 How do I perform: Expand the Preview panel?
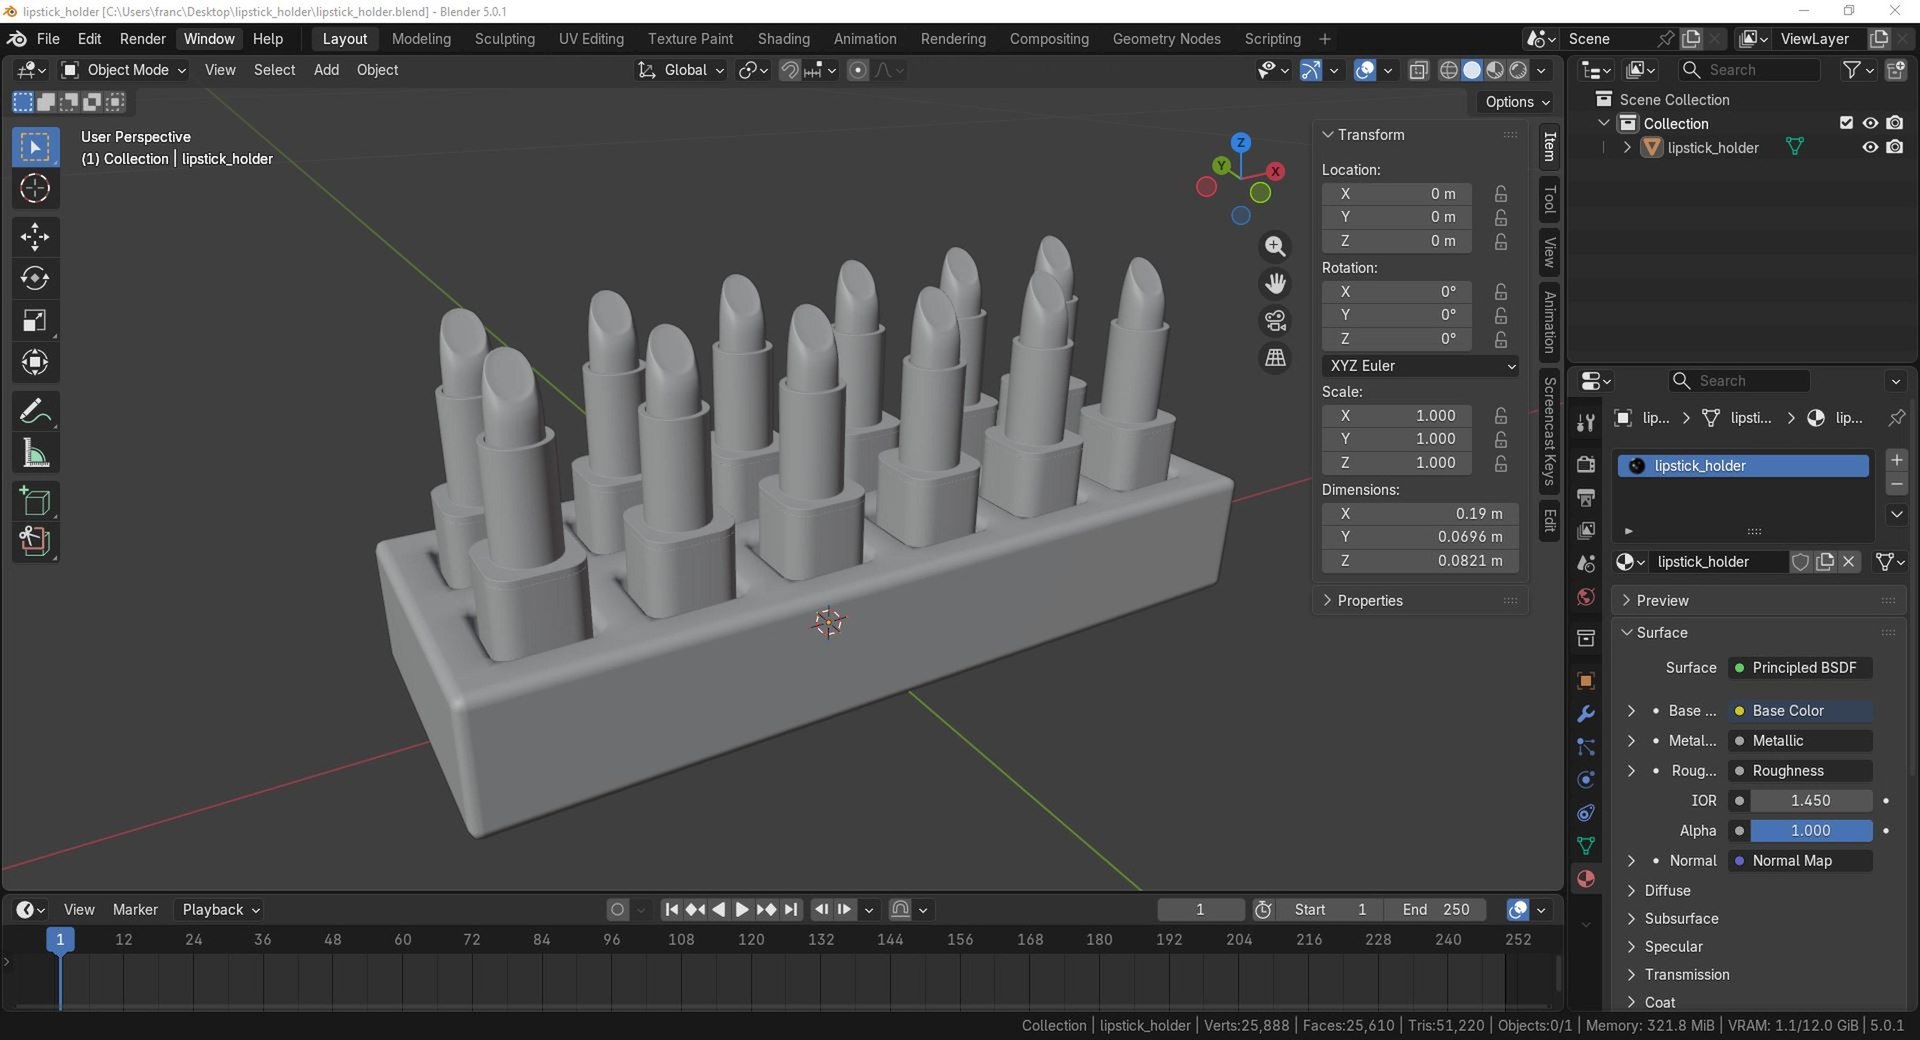pyautogui.click(x=1626, y=601)
